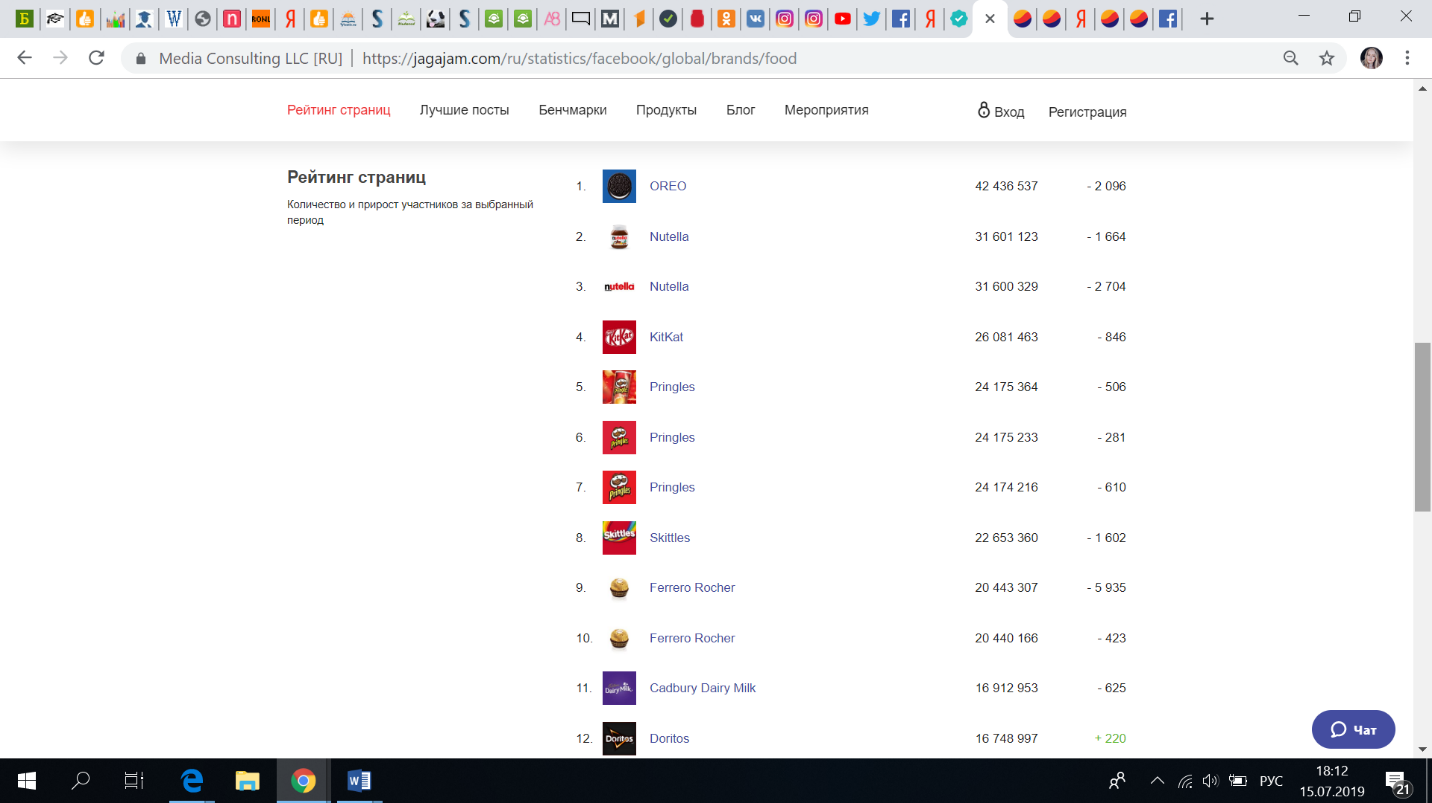Click the Pringles logo in row 5

(619, 387)
